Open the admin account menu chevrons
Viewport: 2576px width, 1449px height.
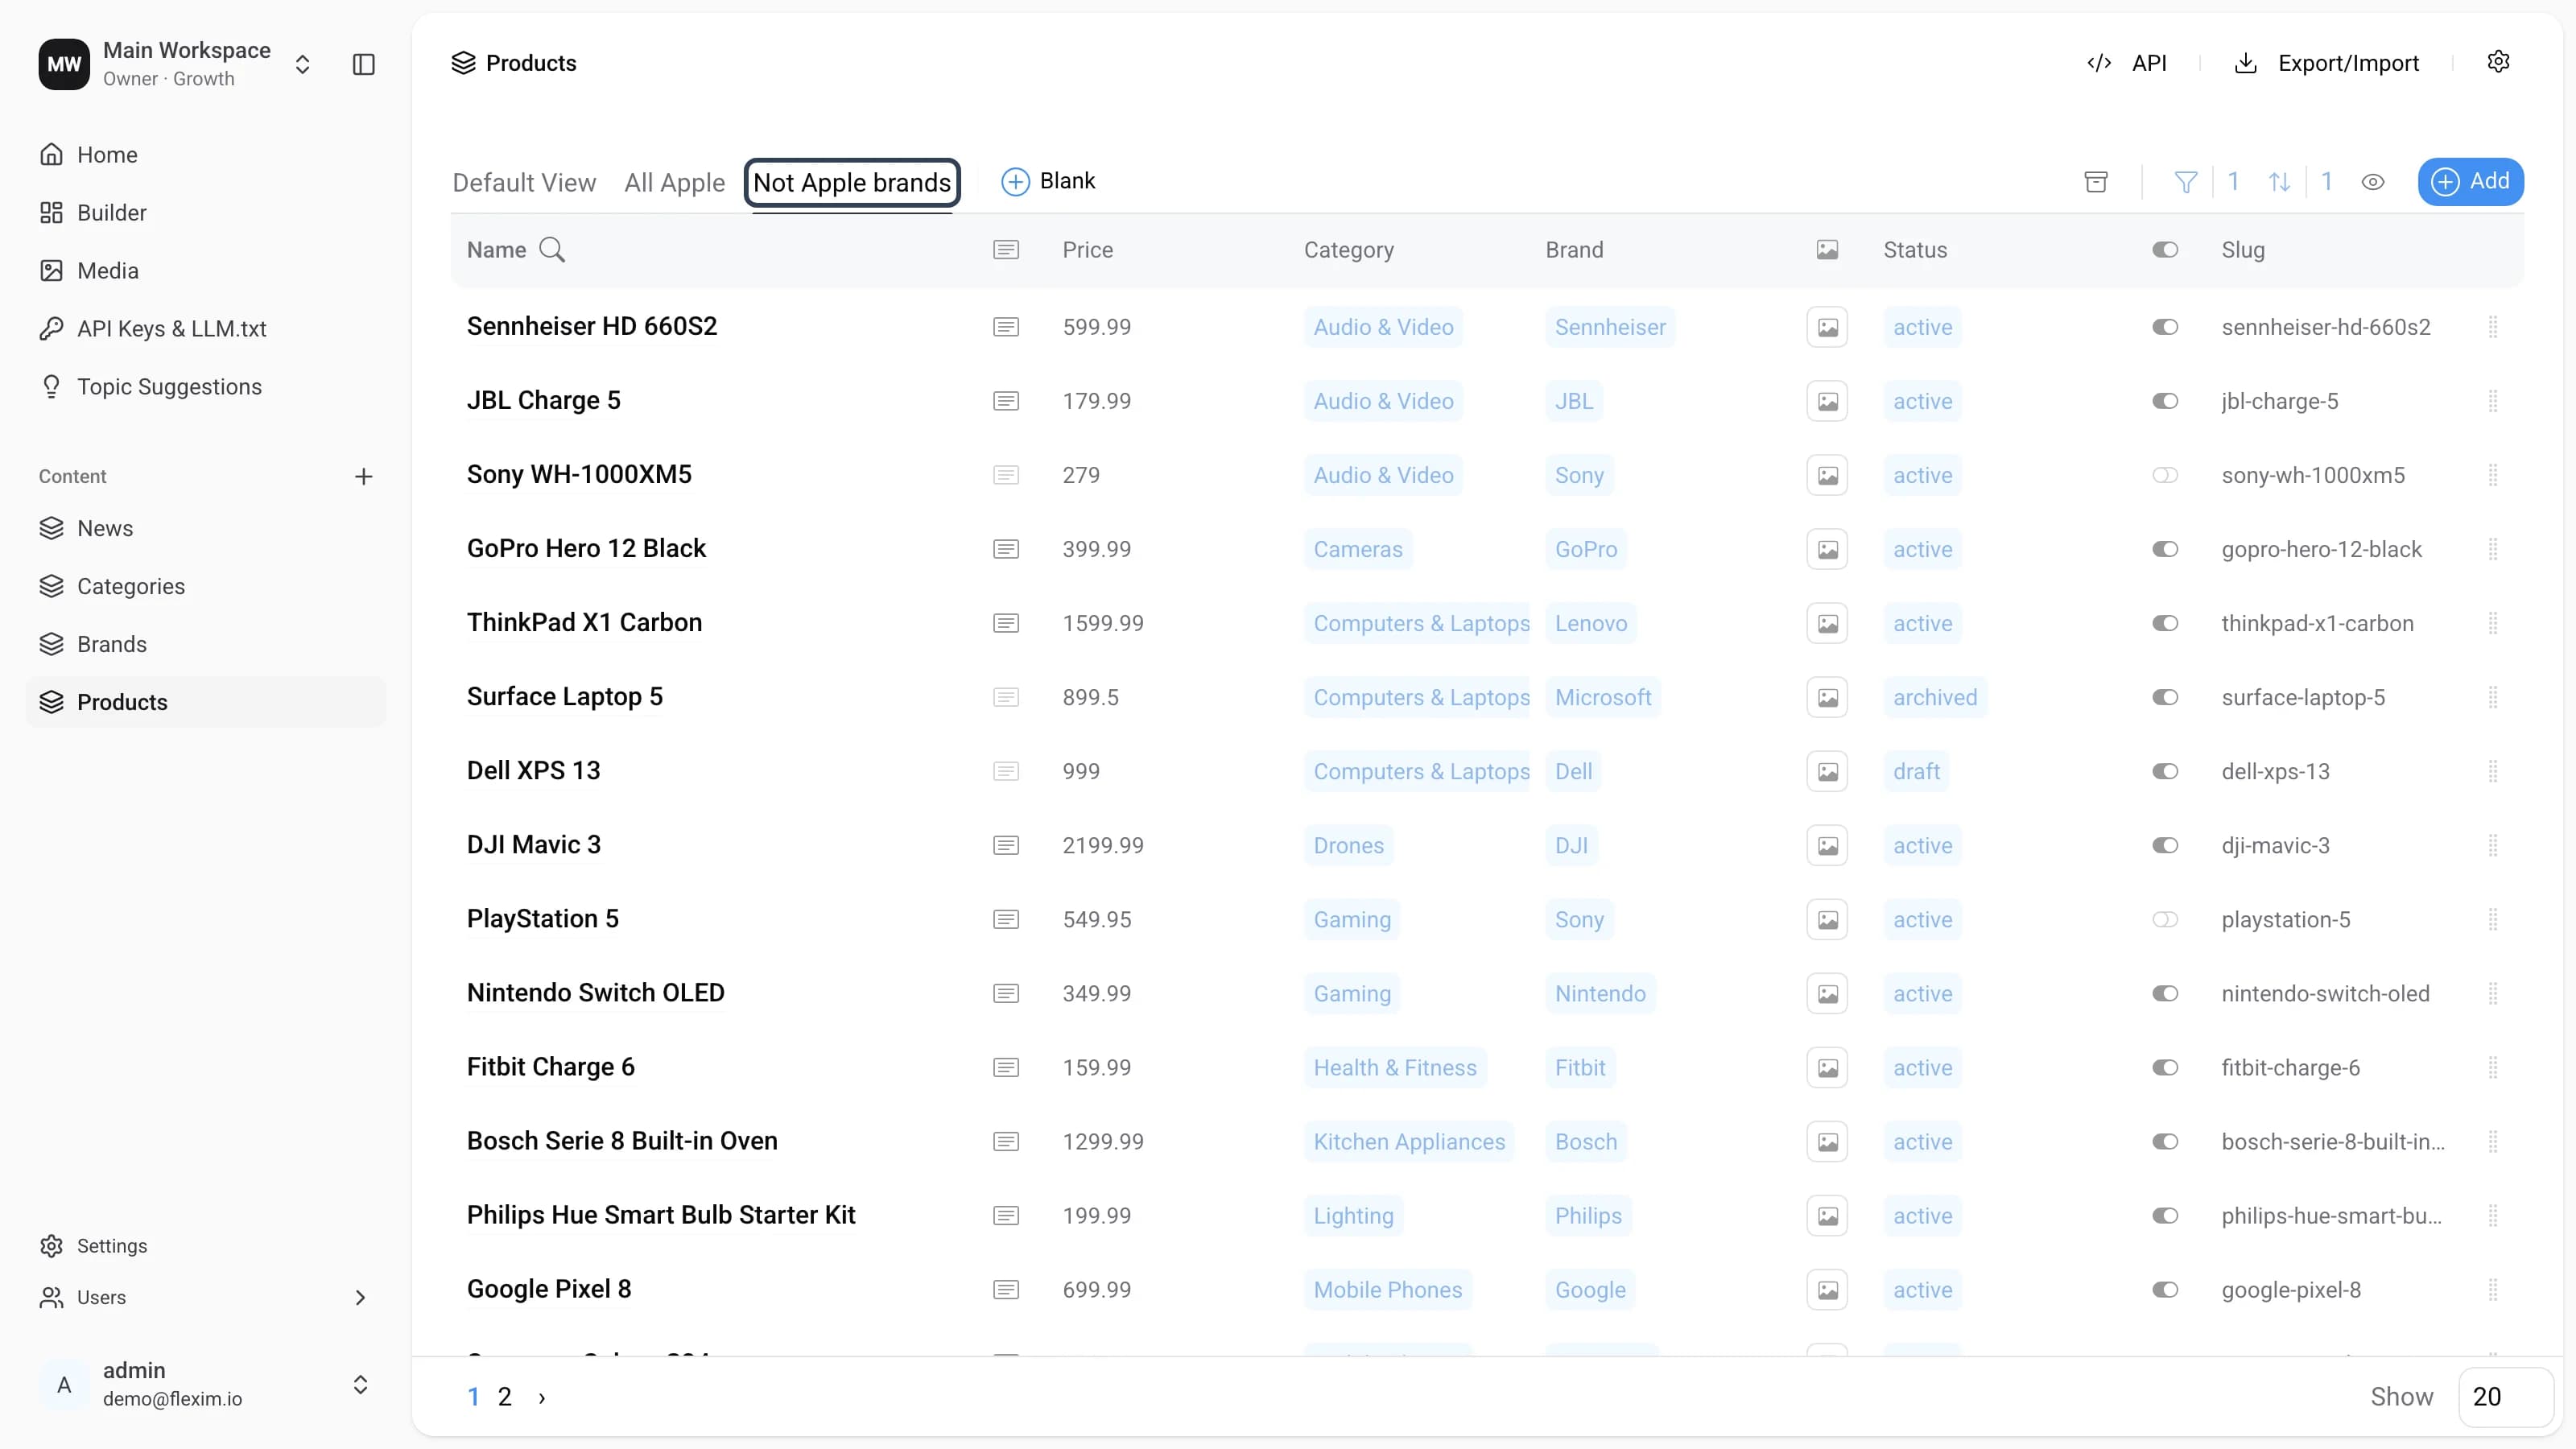click(360, 1384)
